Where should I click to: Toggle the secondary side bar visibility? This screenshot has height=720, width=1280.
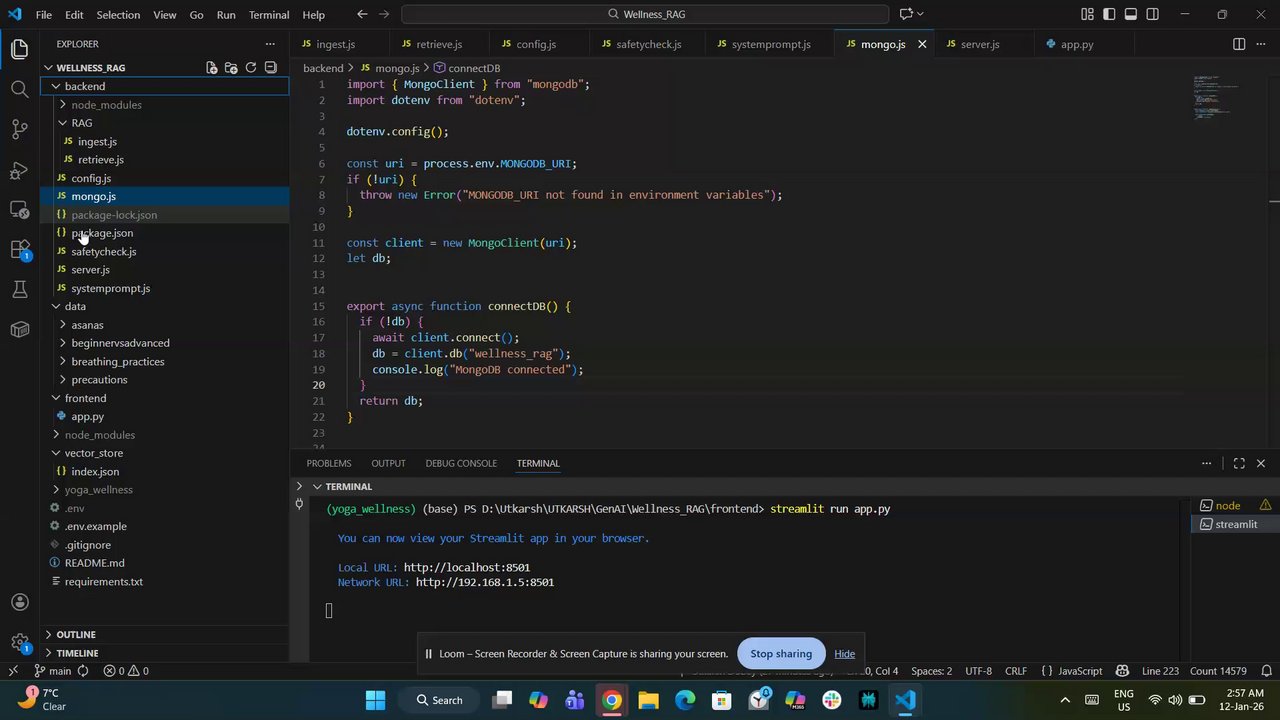point(1153,14)
